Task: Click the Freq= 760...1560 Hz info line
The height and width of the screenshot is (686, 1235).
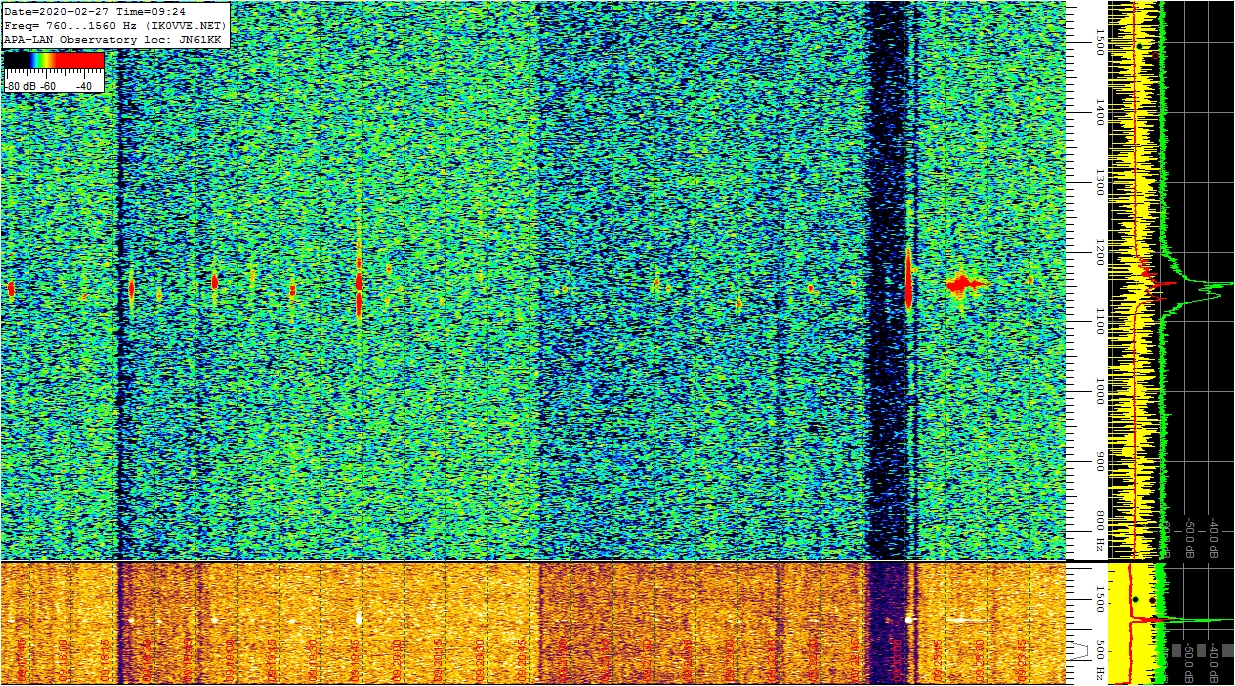Action: coord(115,25)
